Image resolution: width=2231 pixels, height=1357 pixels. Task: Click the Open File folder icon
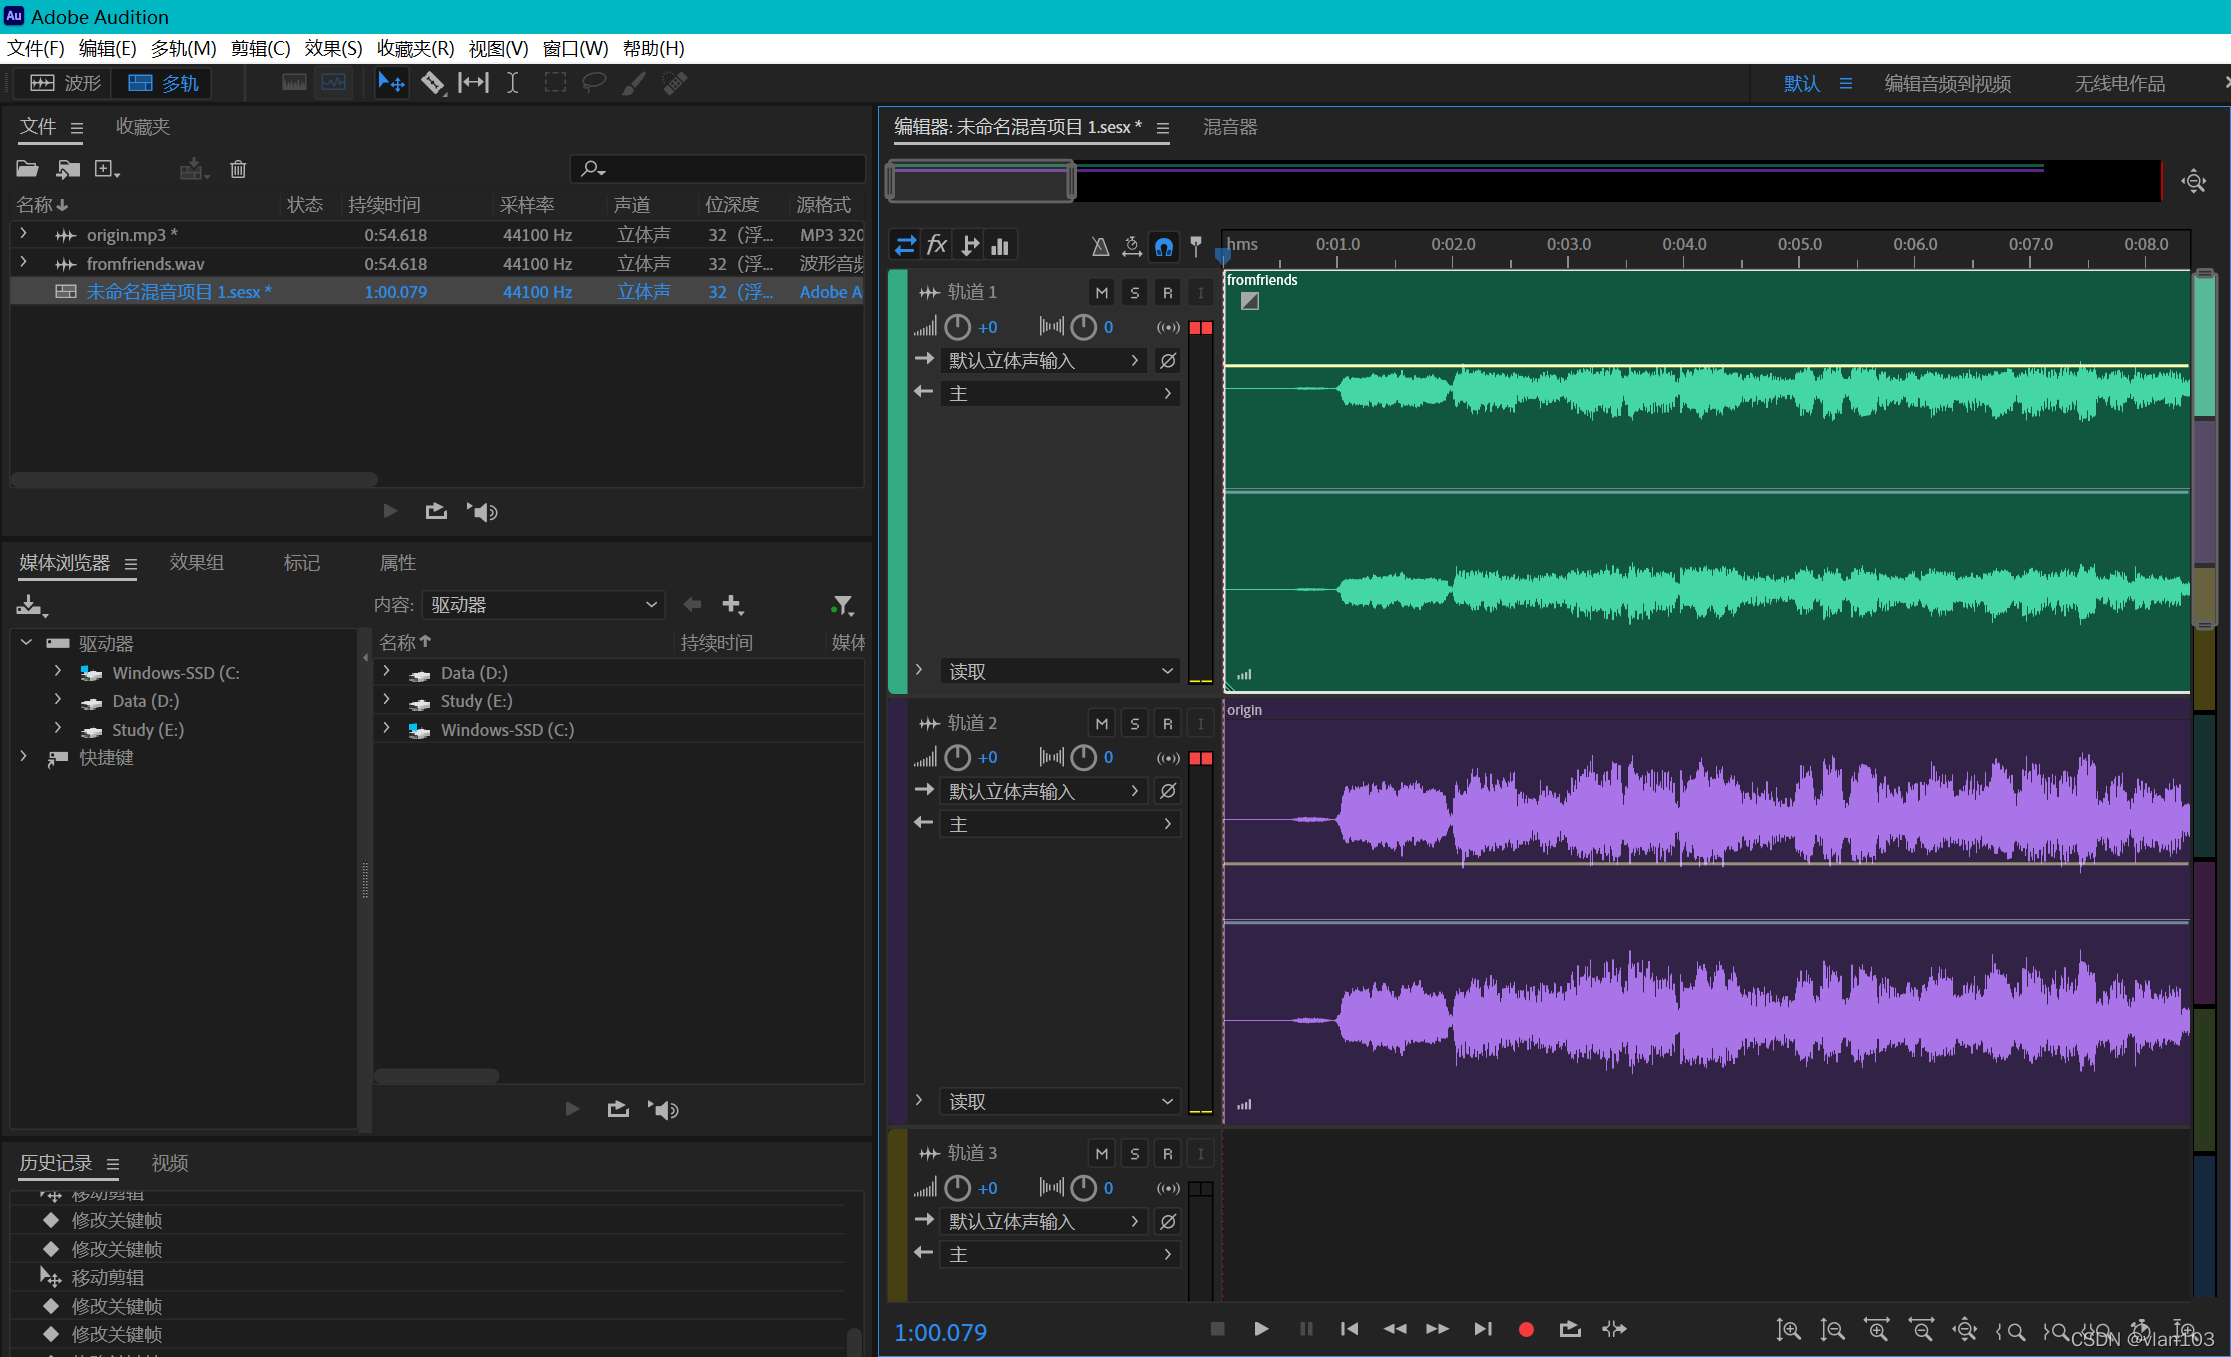click(27, 169)
